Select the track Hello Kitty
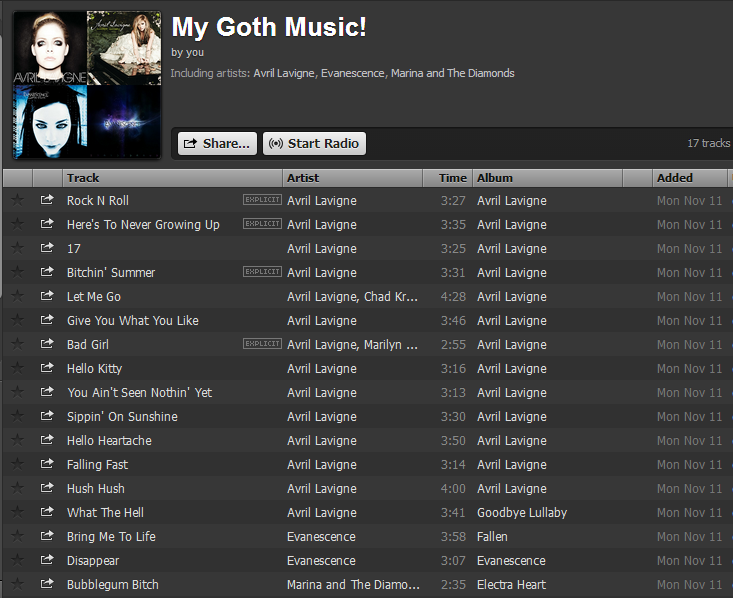 94,368
